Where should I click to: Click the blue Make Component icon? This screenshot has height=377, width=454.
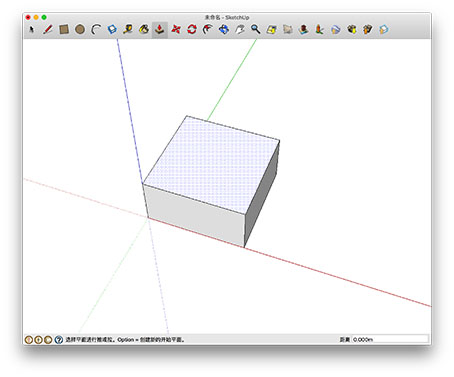coord(112,29)
